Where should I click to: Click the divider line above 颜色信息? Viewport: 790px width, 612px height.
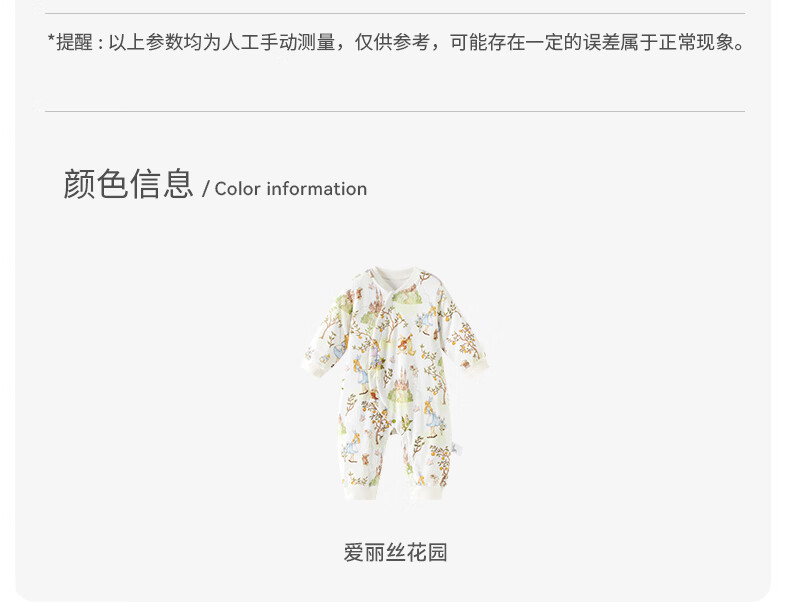[395, 111]
